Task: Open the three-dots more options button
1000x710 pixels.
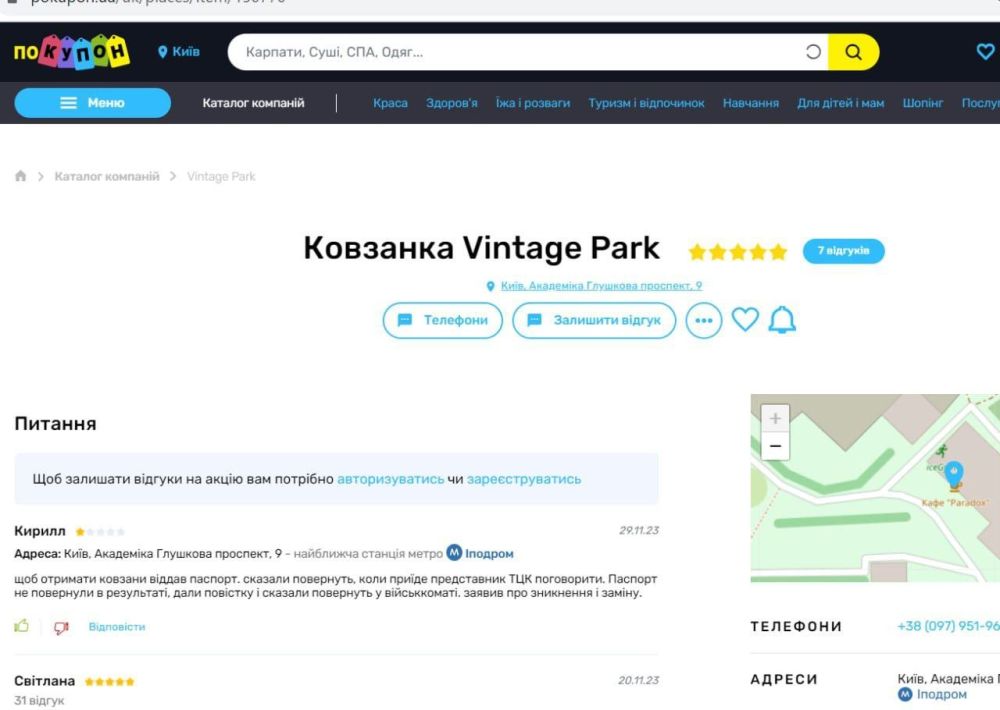Action: point(704,320)
